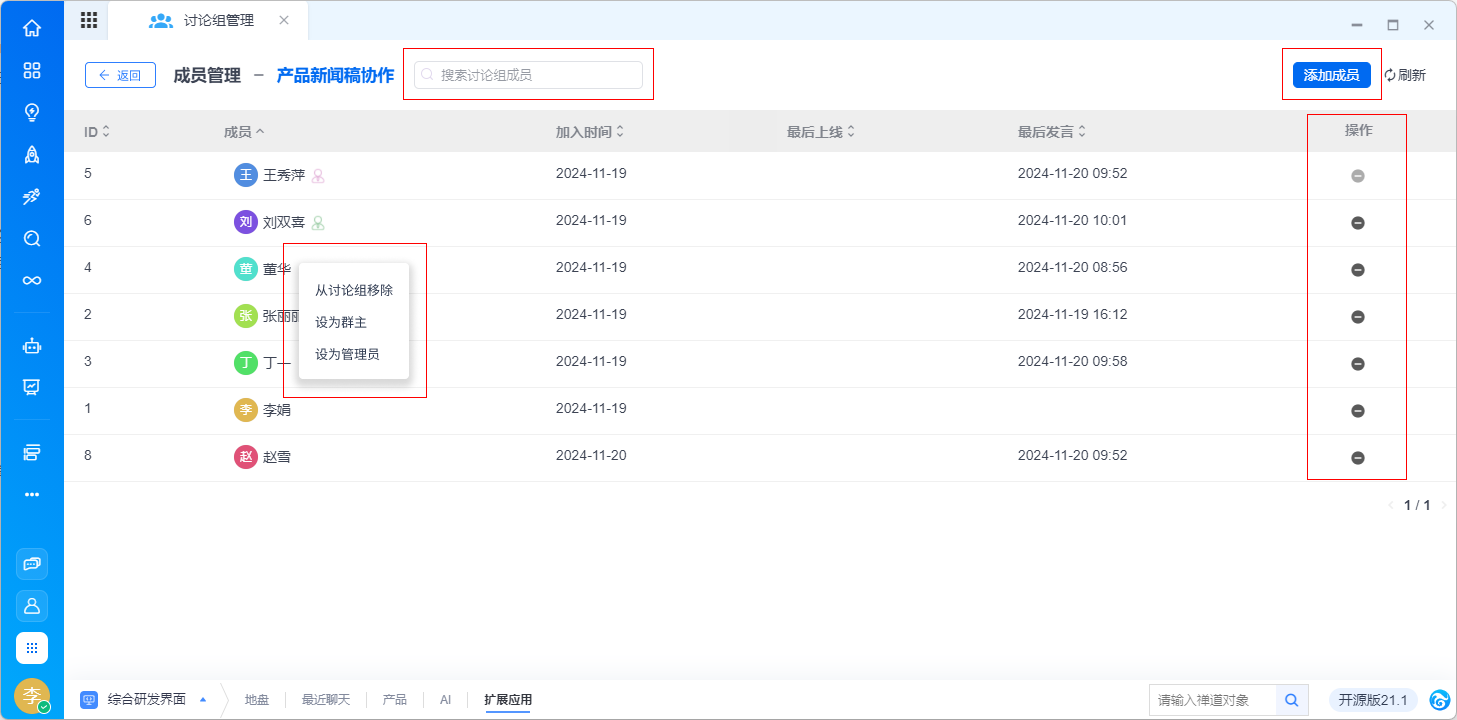Open the chat bubbles icon in sidebar
Image resolution: width=1457 pixels, height=720 pixels.
click(32, 564)
